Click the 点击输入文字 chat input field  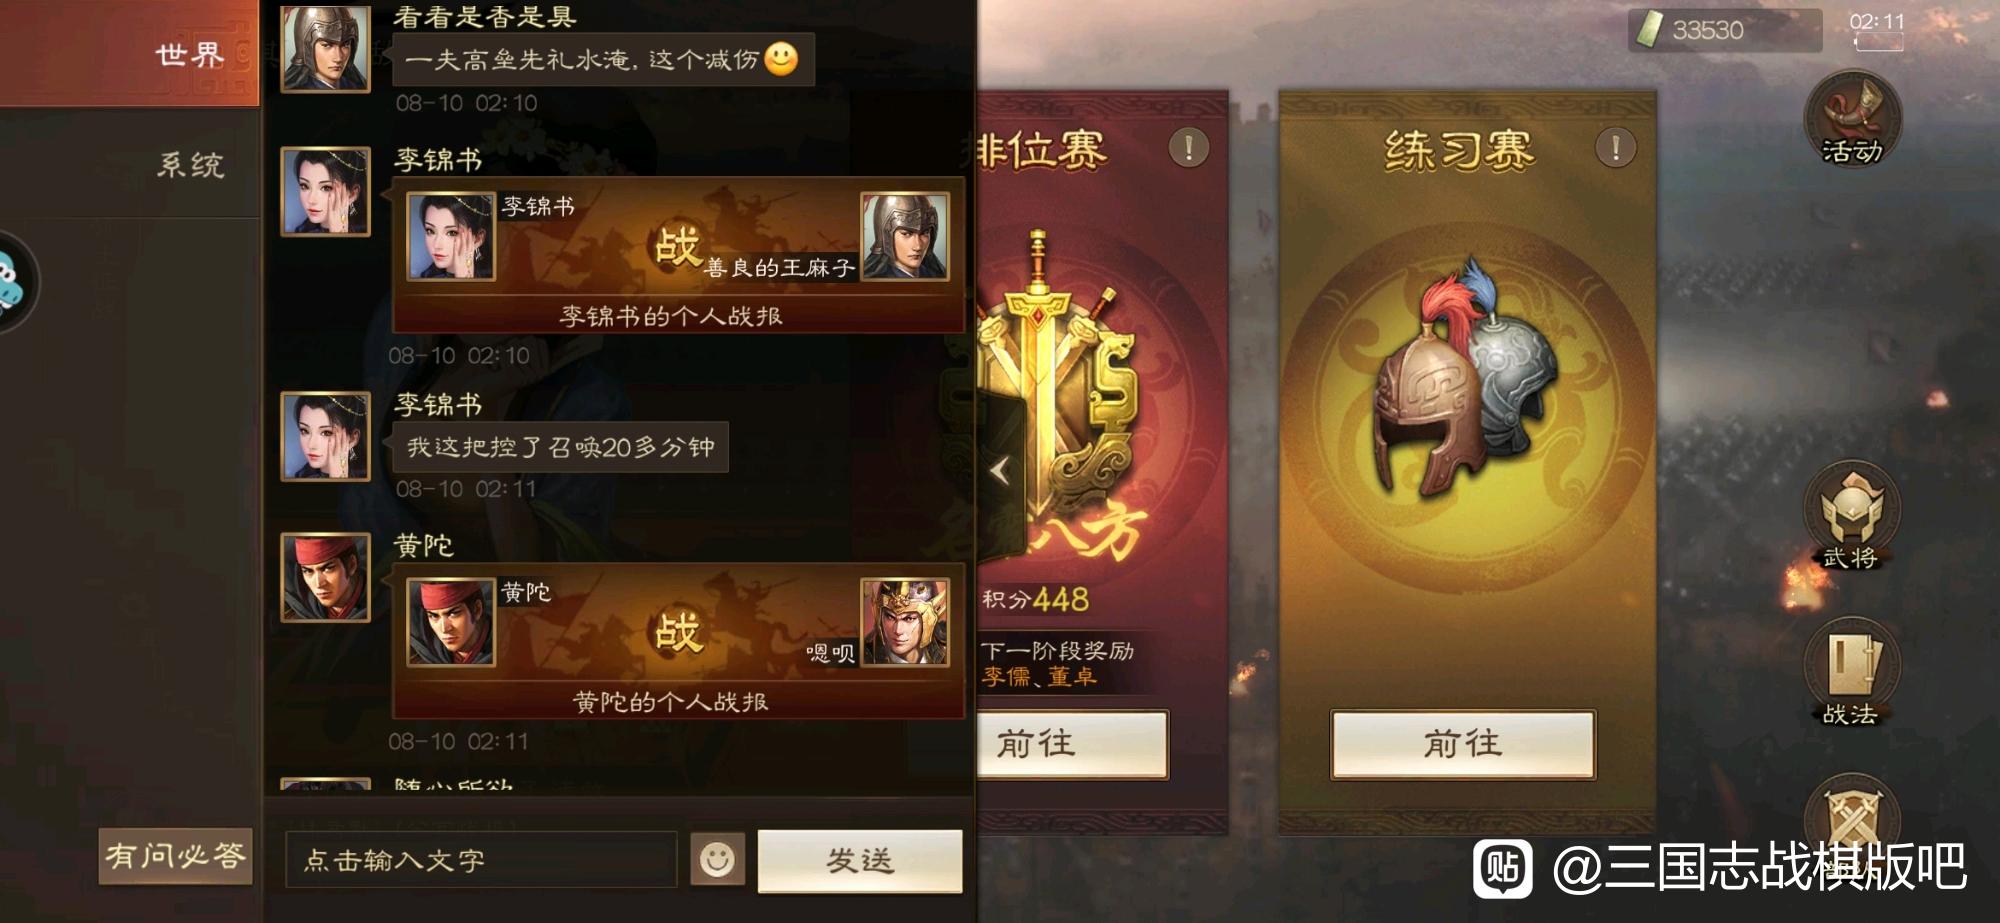482,860
